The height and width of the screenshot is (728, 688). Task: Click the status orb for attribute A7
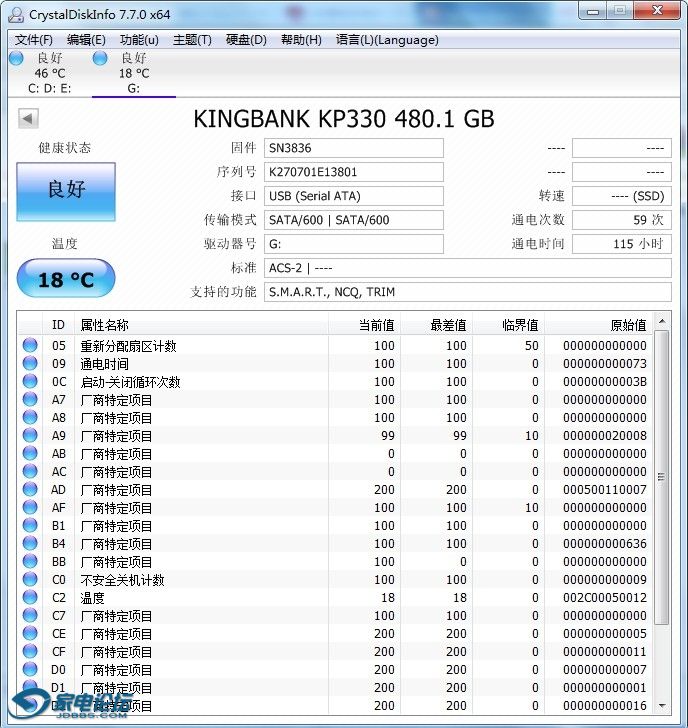(30, 399)
